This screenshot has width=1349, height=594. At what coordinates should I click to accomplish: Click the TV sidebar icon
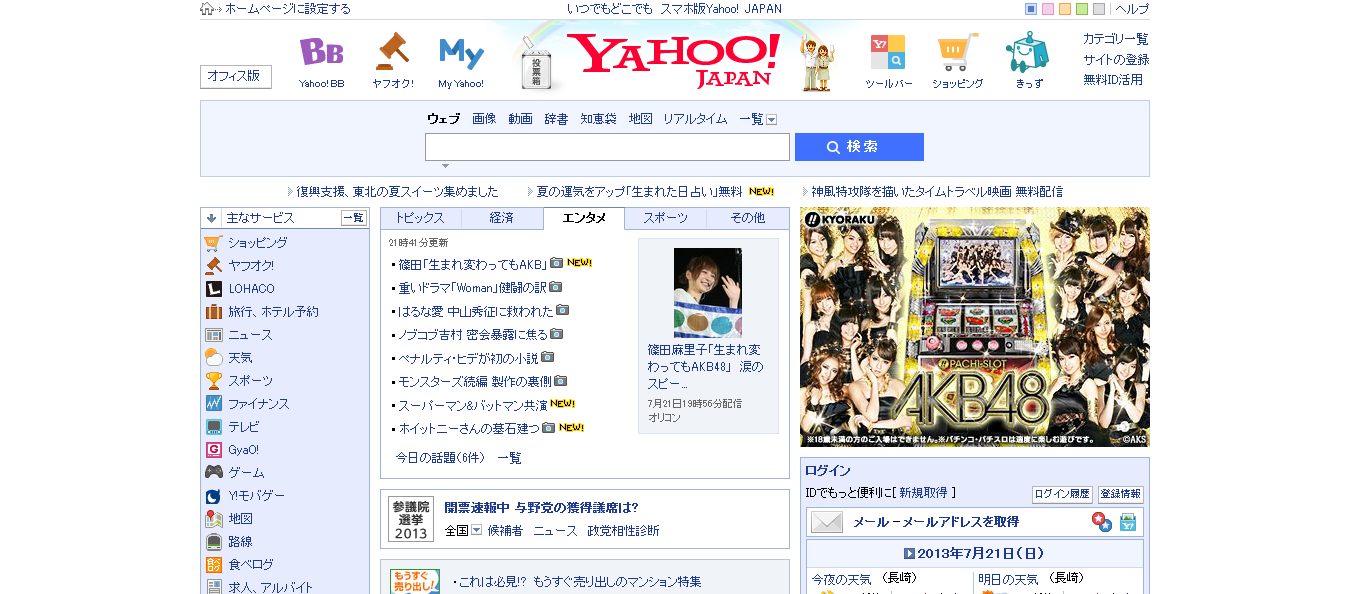(213, 427)
